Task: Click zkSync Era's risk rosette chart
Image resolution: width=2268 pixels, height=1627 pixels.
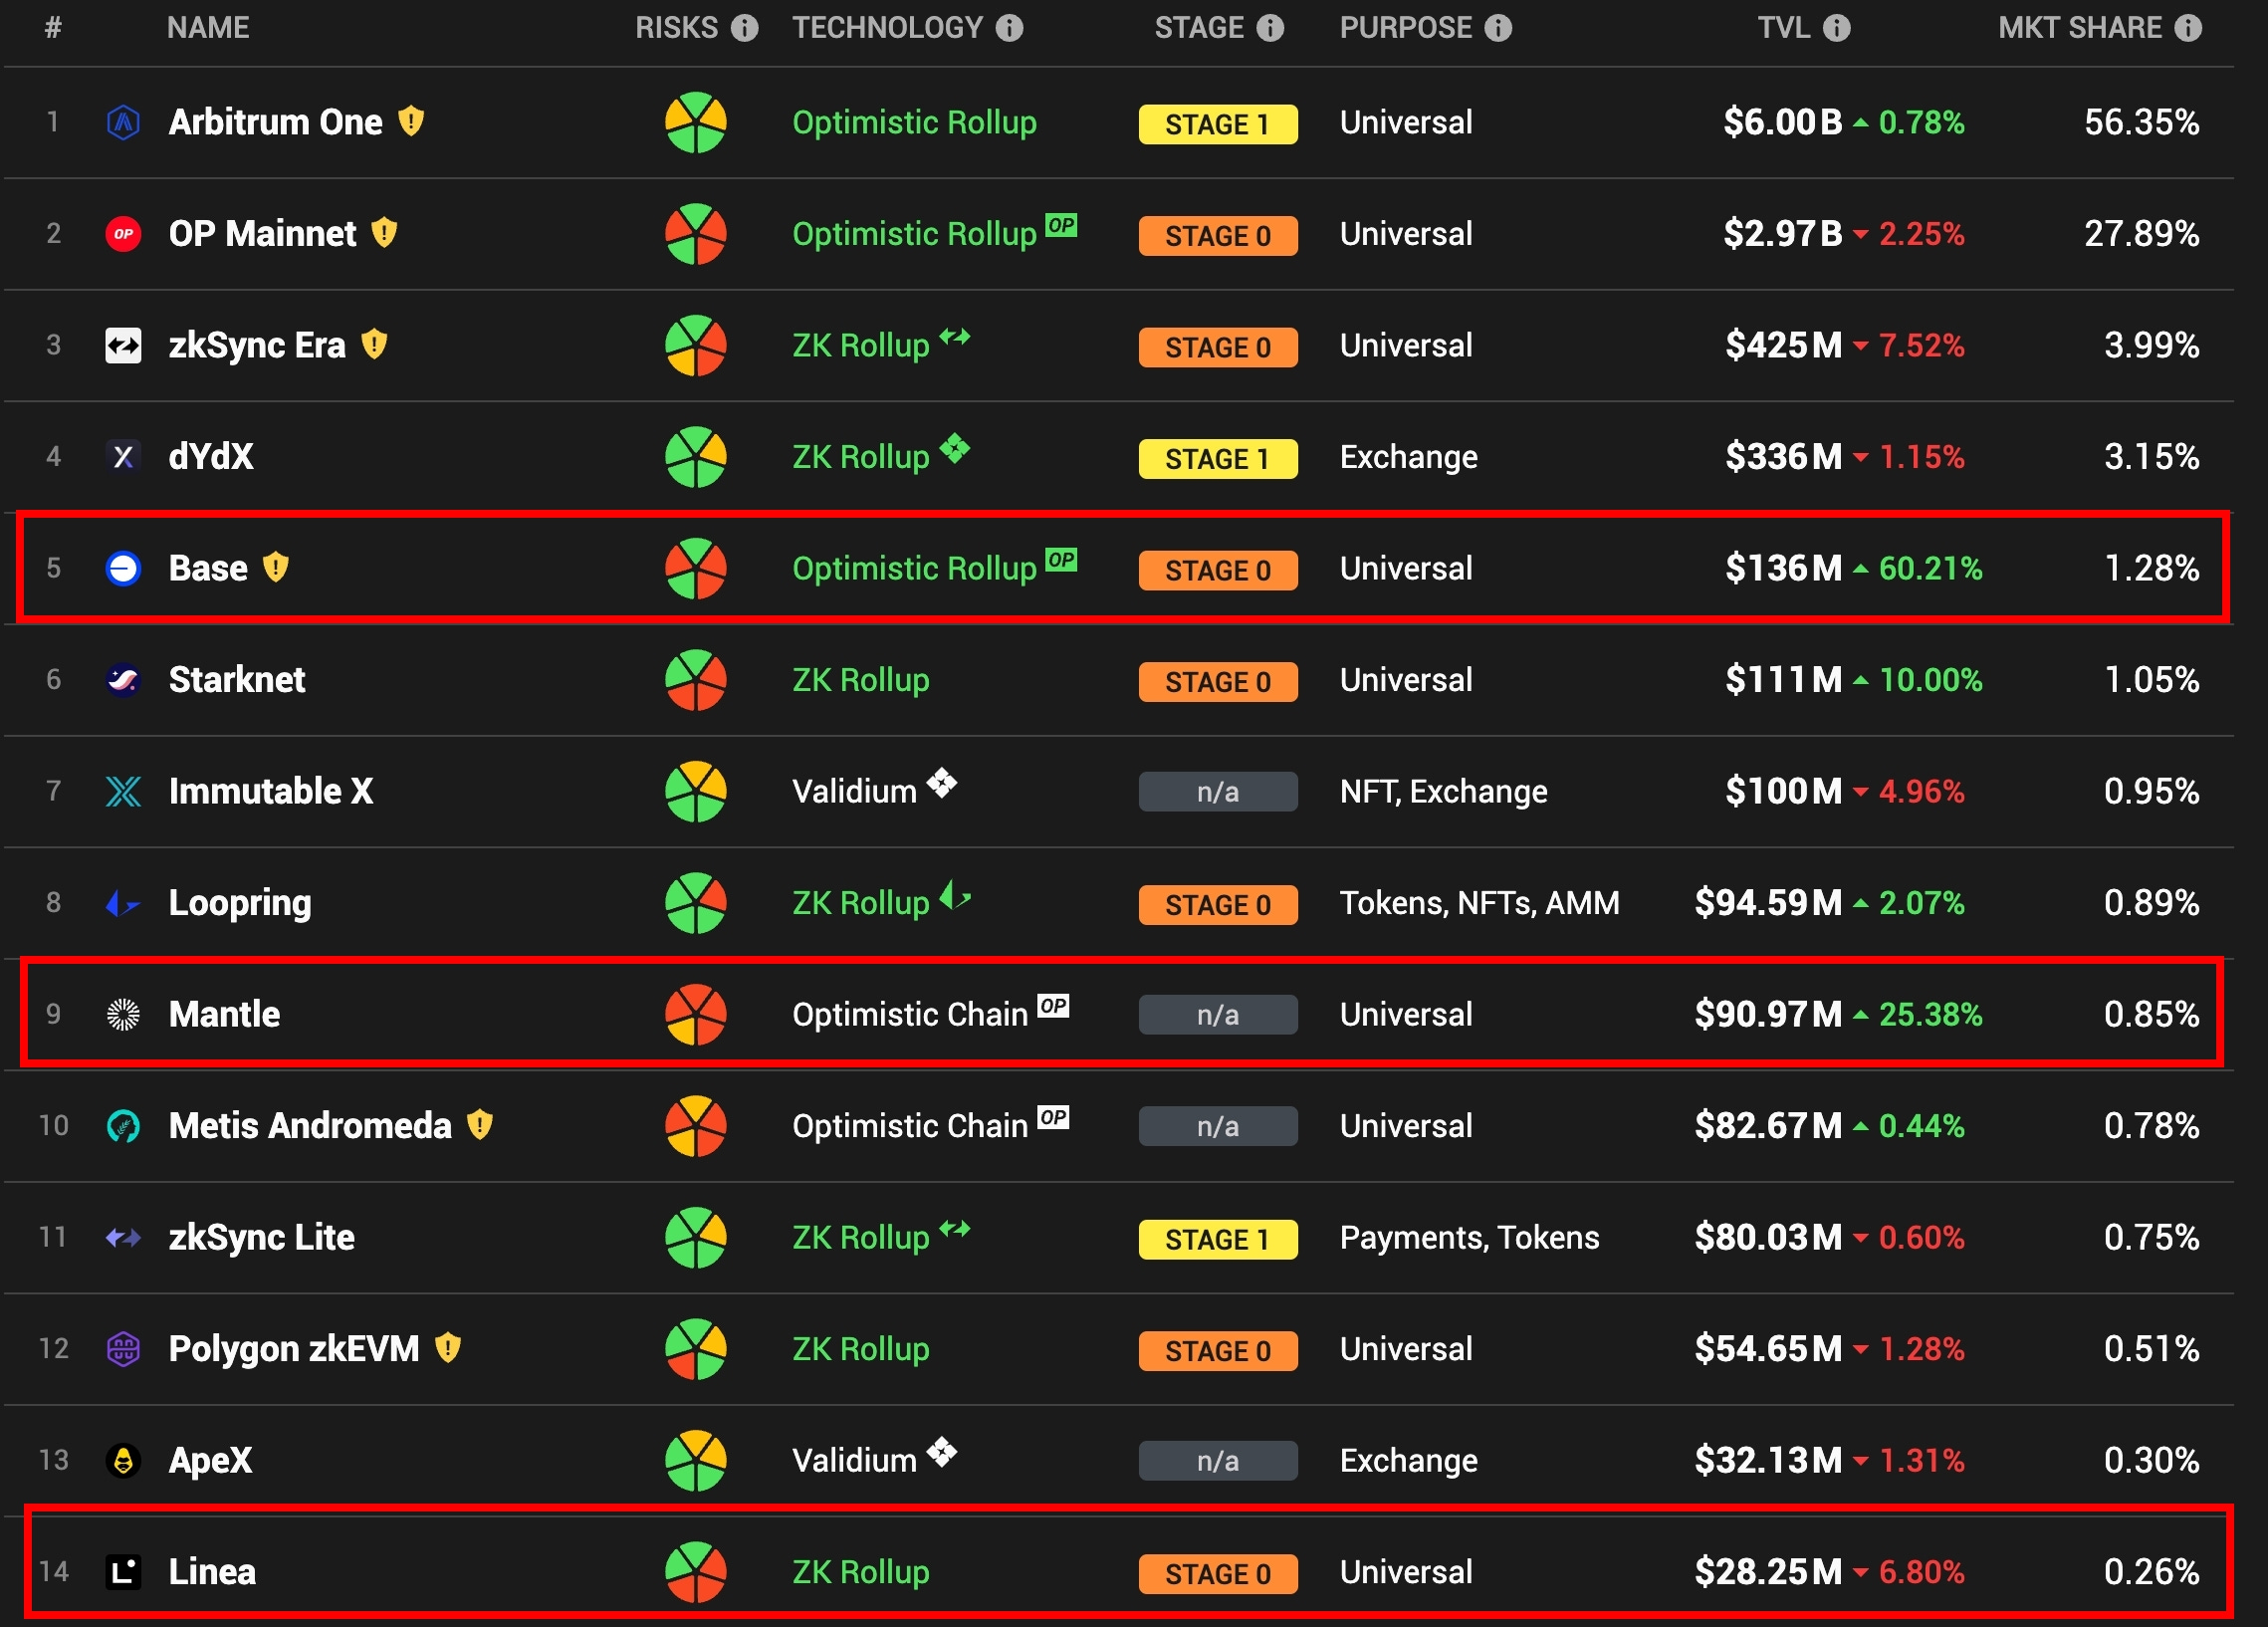Action: click(x=695, y=346)
